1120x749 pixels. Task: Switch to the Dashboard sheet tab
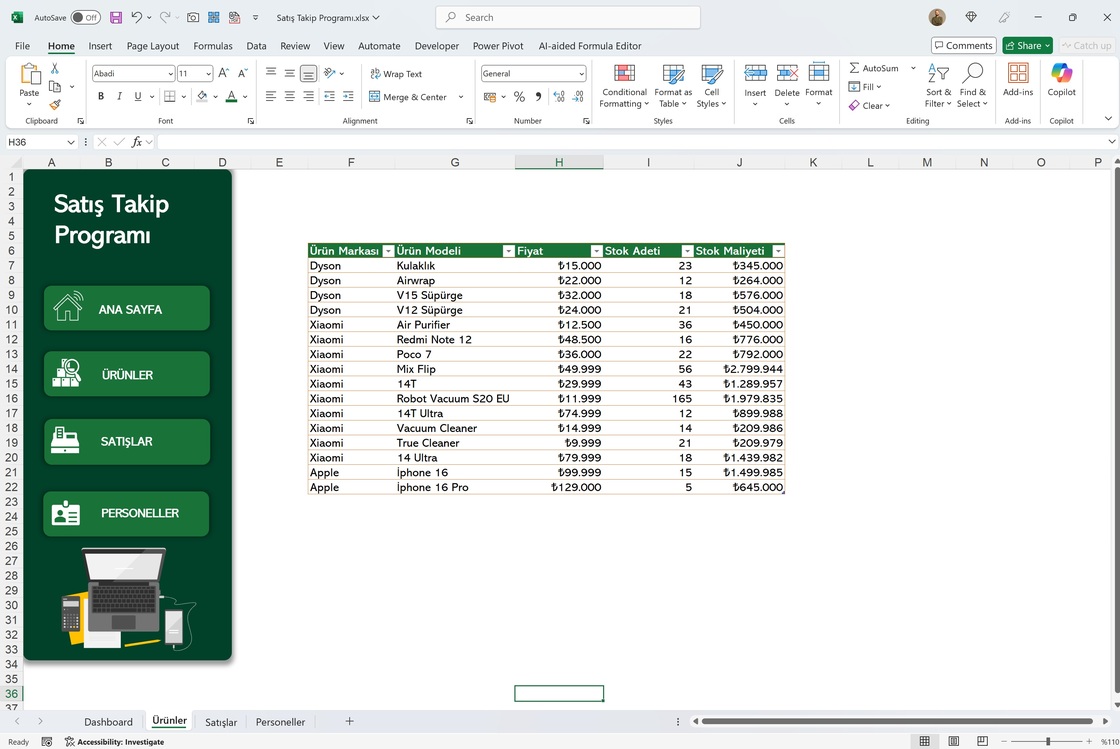pos(109,722)
